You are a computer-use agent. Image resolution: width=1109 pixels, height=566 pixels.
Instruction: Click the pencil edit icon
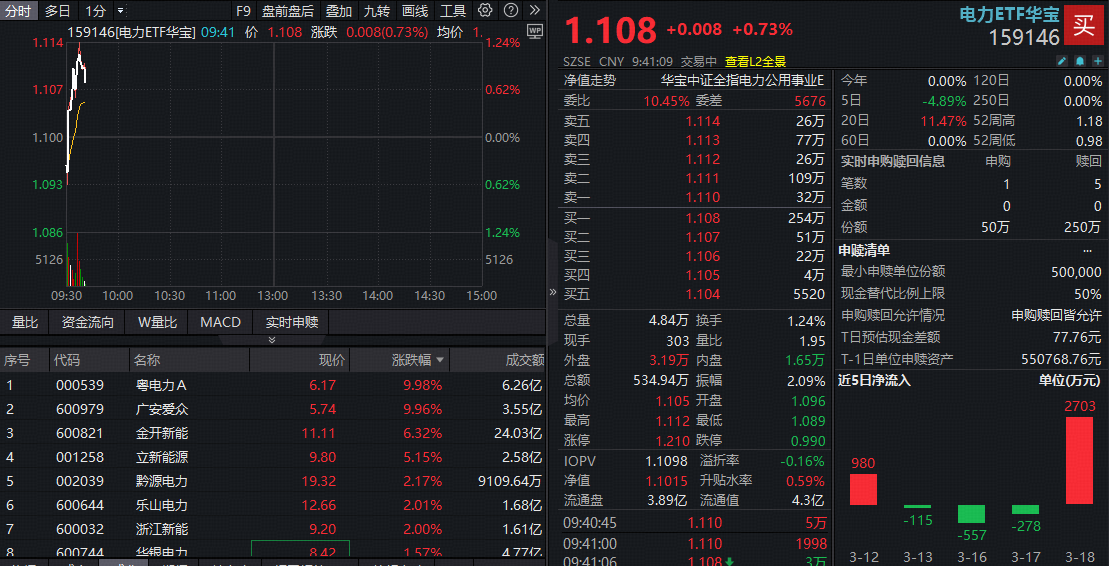point(1062,61)
